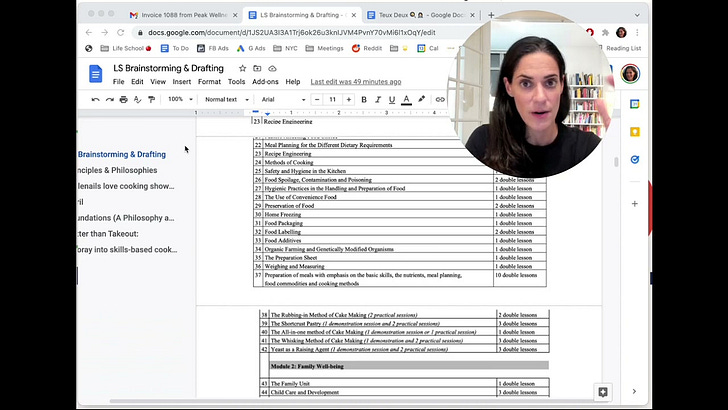Open a new browser tab
Image resolution: width=728 pixels, height=410 pixels.
[x=491, y=15]
